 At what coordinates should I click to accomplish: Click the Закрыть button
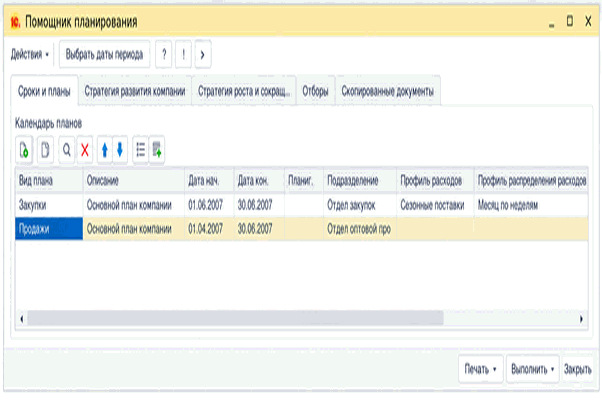click(x=577, y=369)
